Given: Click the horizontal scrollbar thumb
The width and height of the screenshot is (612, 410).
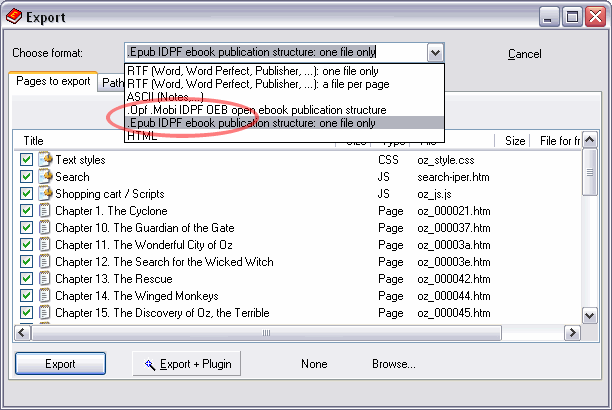Looking at the screenshot, I should click(x=267, y=333).
